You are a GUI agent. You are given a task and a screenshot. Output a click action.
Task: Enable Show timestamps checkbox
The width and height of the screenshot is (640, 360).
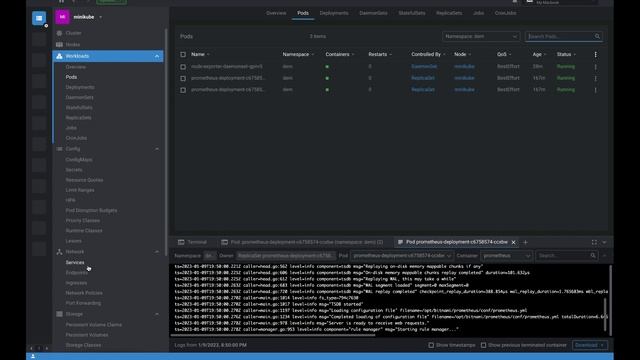click(x=431, y=345)
